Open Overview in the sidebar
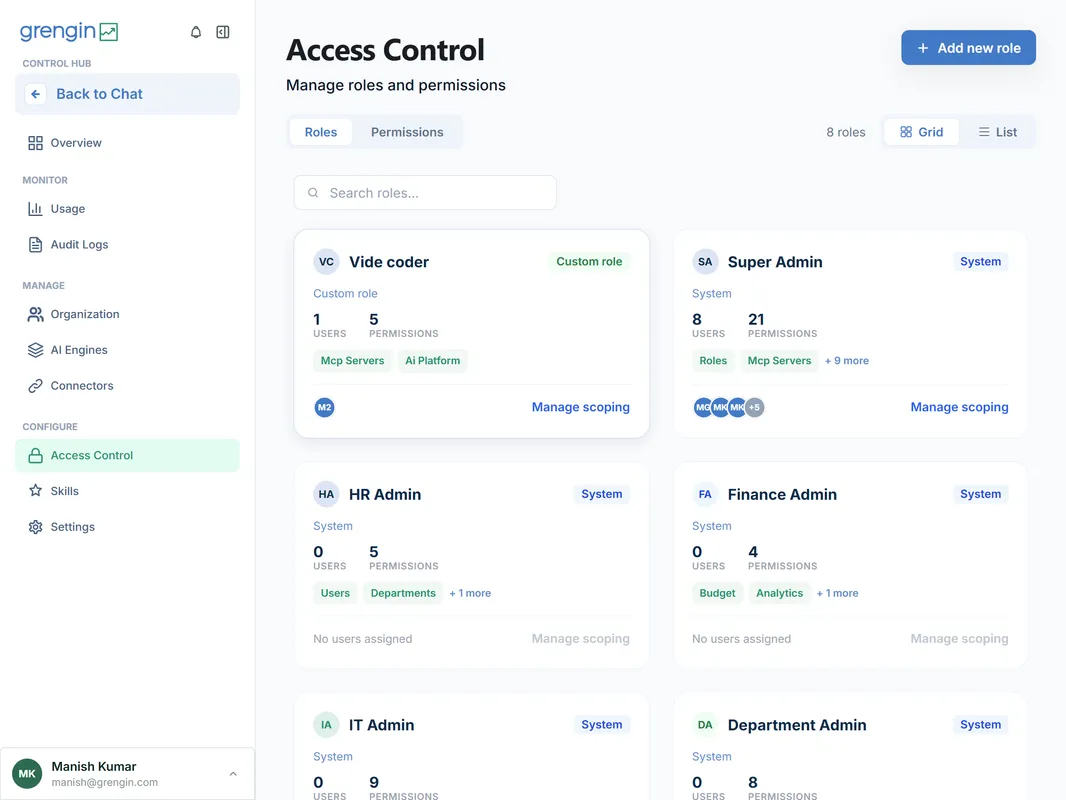This screenshot has height=800, width=1066. coord(127,143)
